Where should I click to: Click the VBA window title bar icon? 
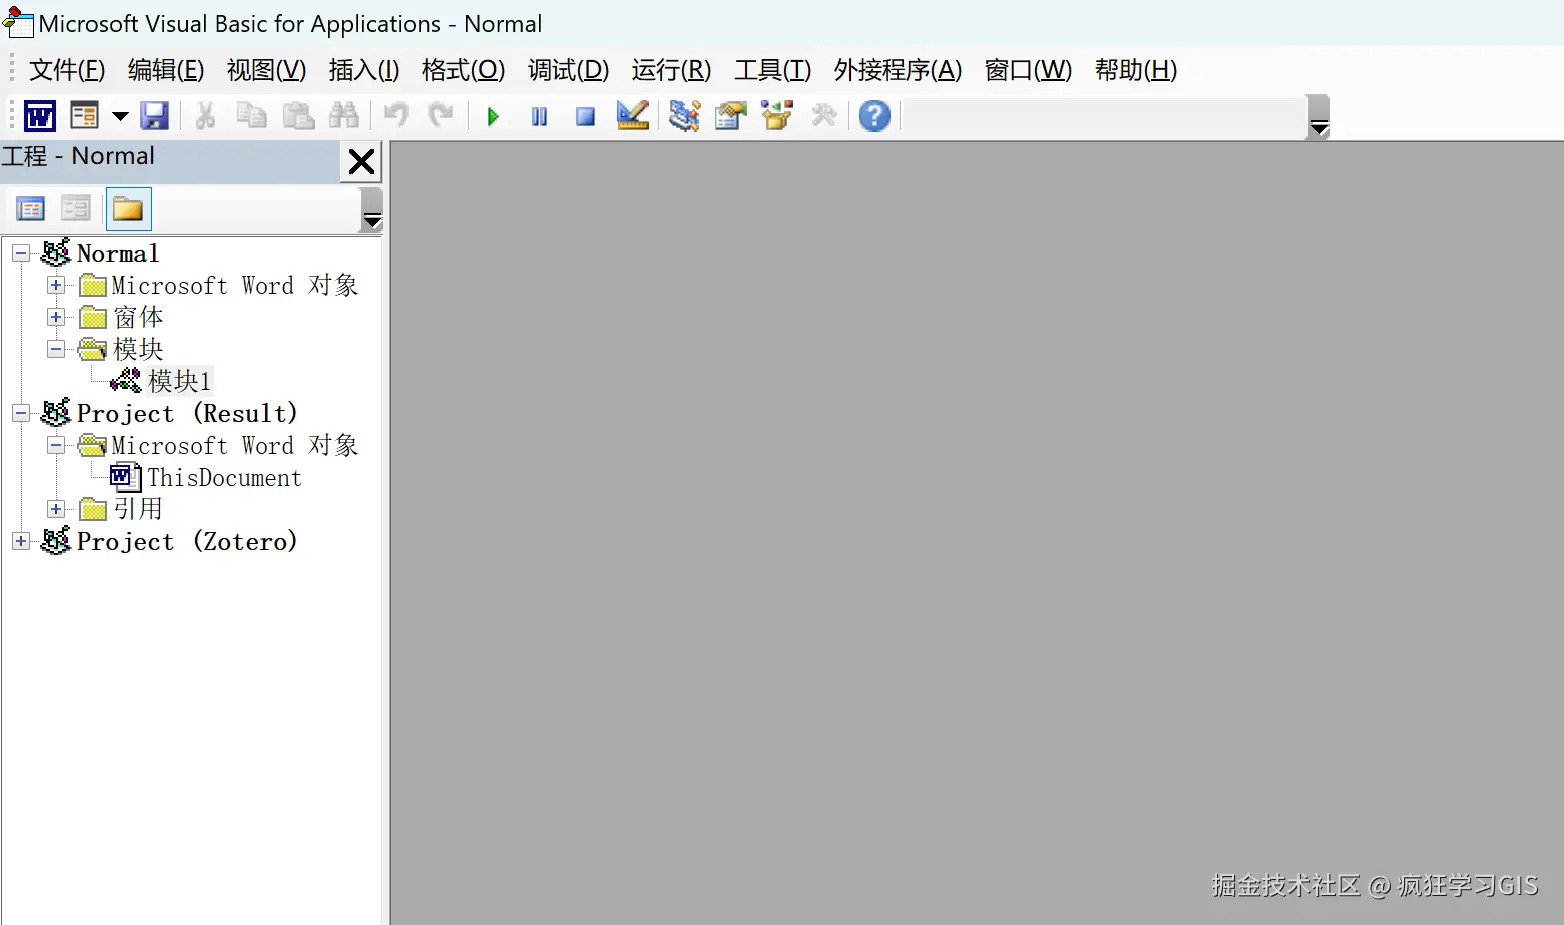(18, 22)
